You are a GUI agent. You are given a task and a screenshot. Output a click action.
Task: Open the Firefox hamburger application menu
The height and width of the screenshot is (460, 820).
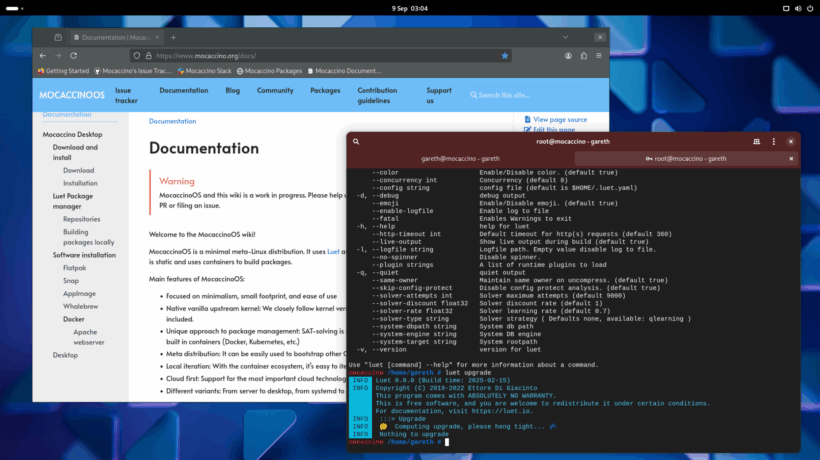(x=597, y=56)
